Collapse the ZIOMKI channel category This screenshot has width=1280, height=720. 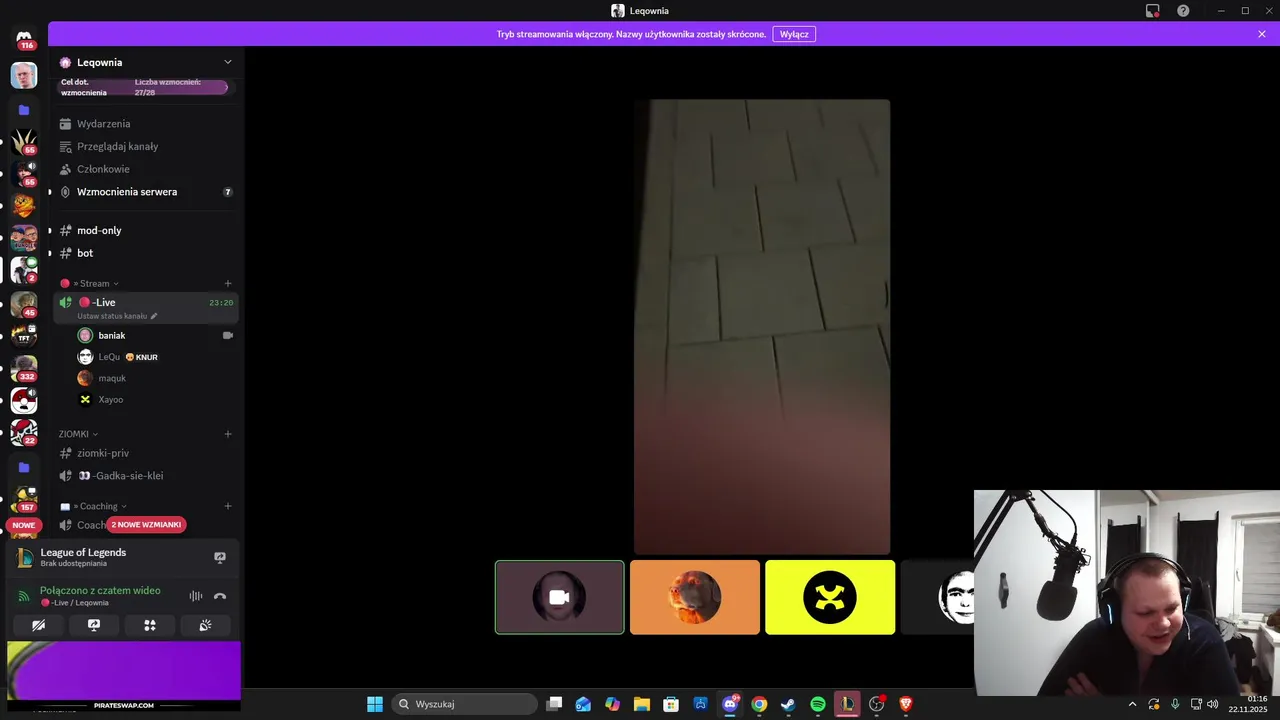(x=78, y=434)
